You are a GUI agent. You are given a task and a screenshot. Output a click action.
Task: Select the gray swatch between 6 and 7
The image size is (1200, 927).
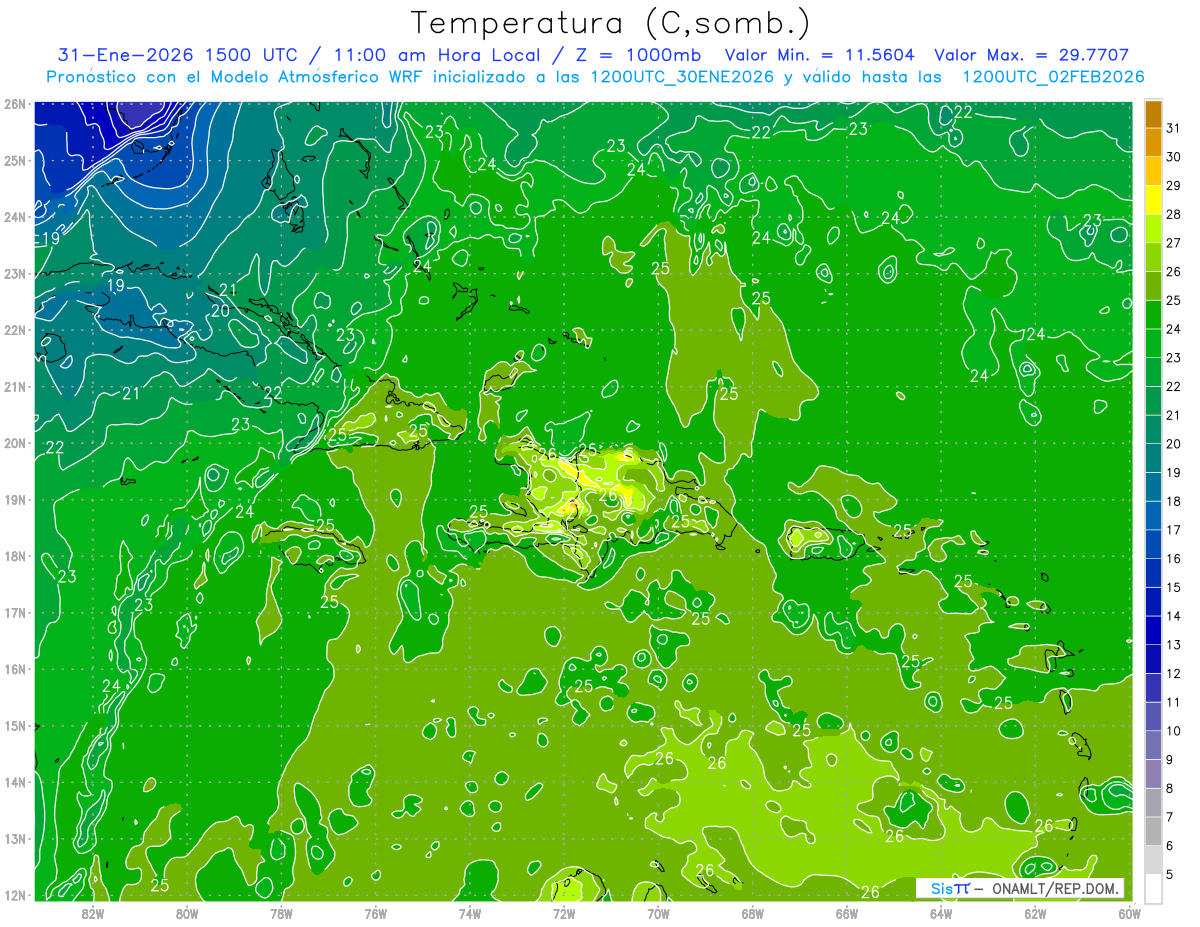1153,830
